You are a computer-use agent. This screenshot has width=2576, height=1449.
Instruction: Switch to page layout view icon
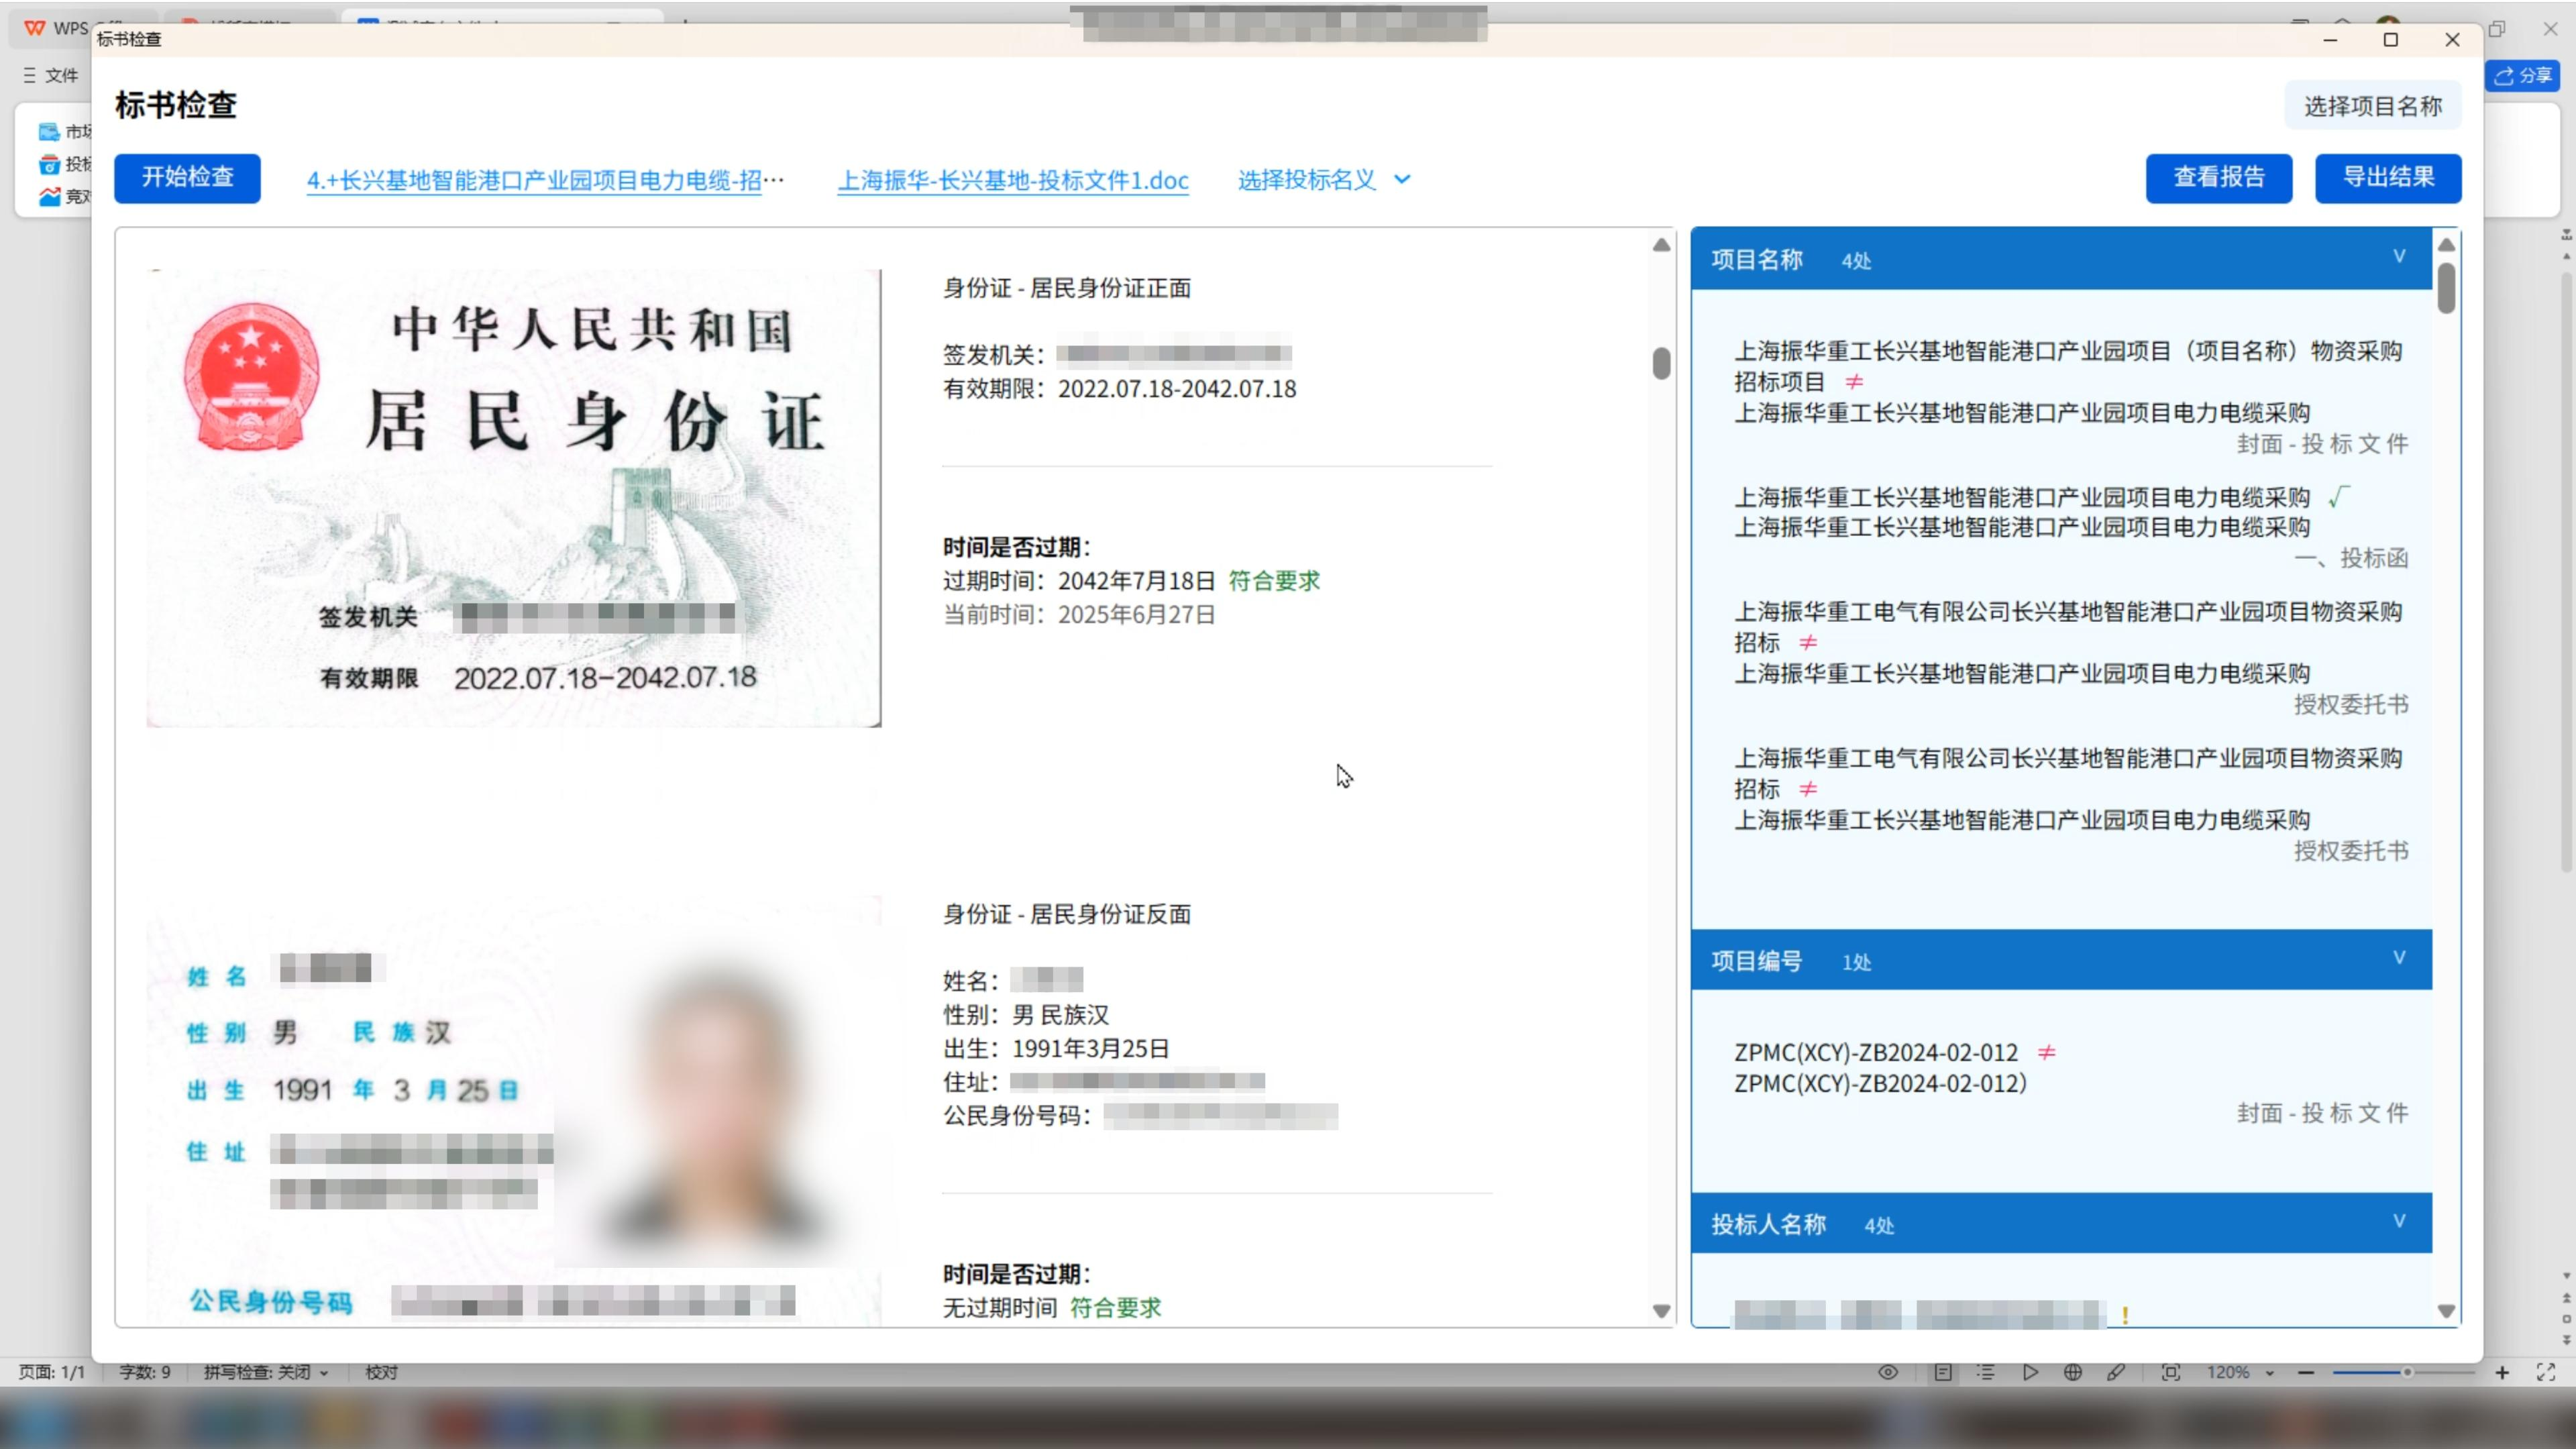[1943, 1372]
